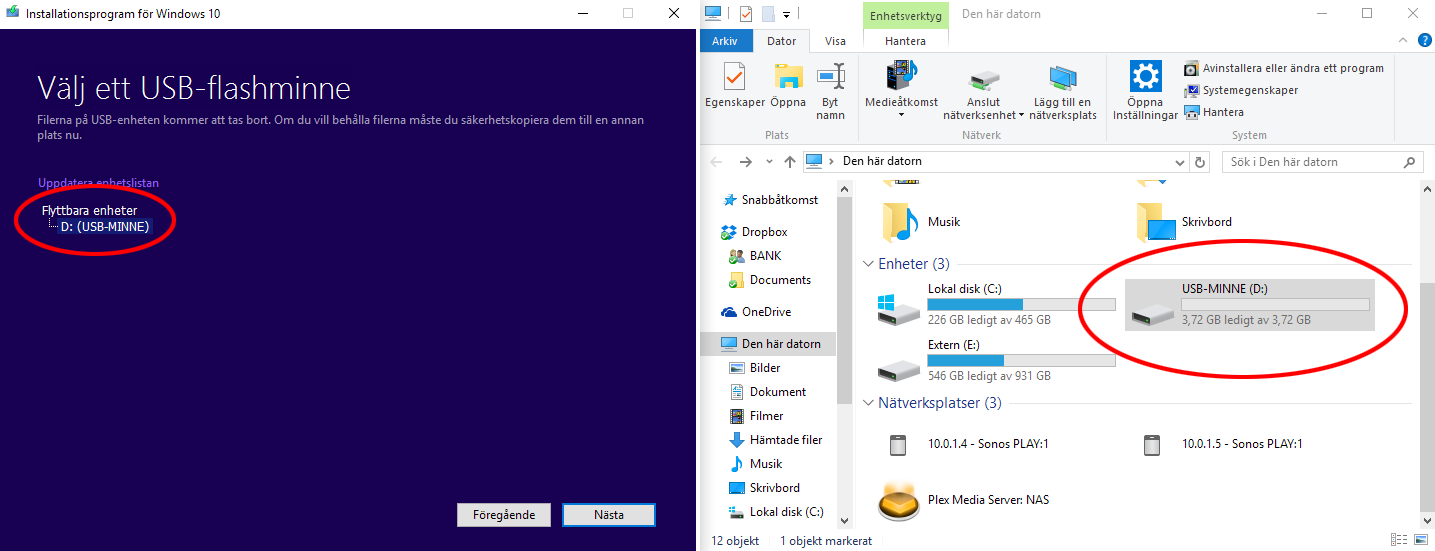Click Lägg till en nätverksplats icon

point(1062,94)
